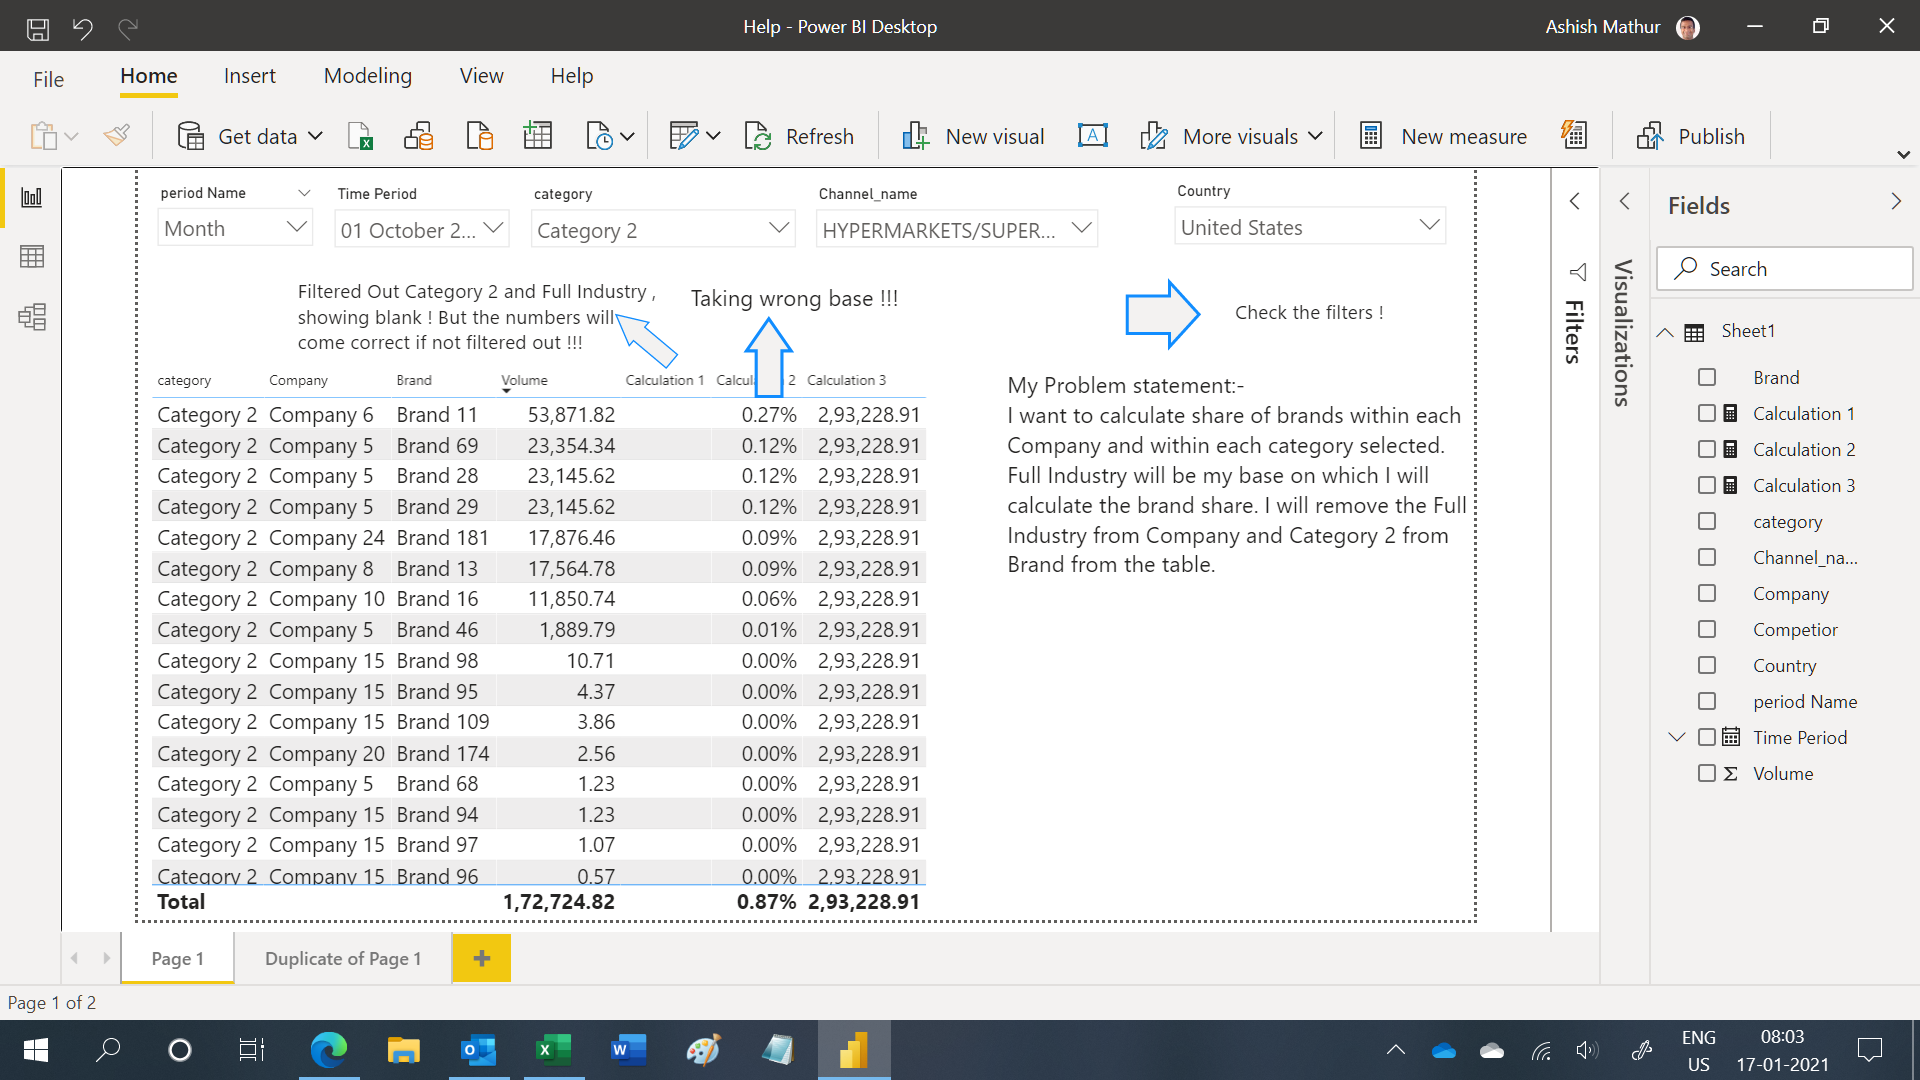
Task: Switch to Duplicate of Page 1 tab
Action: (343, 958)
